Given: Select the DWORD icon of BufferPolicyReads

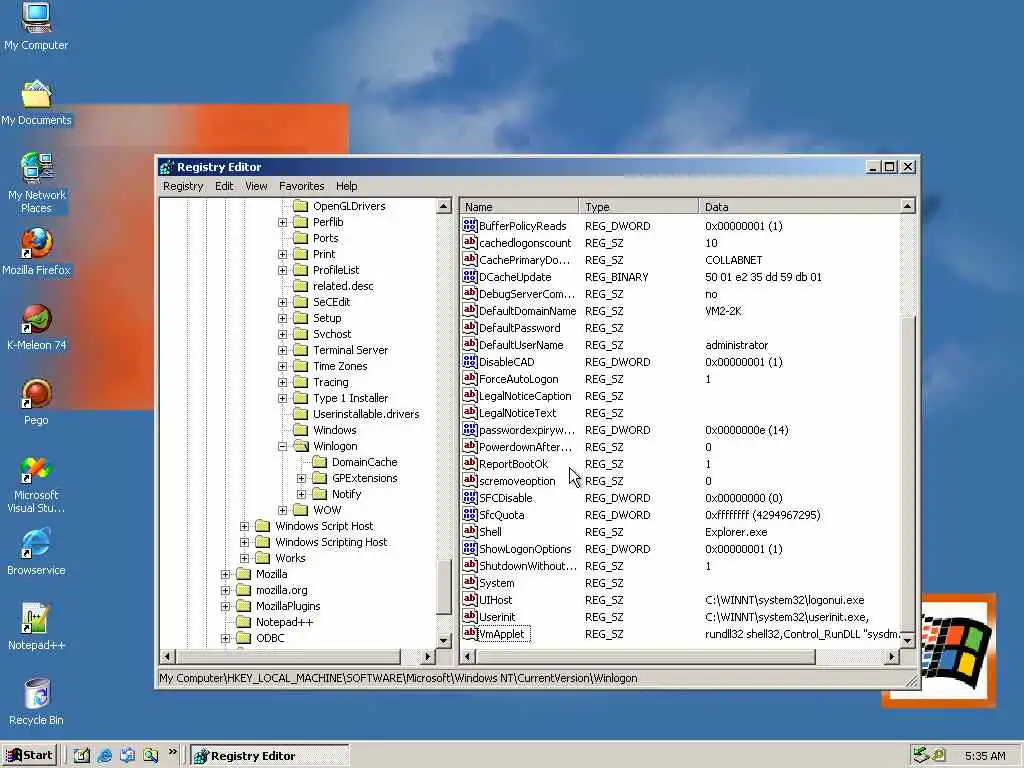Looking at the screenshot, I should [x=470, y=225].
